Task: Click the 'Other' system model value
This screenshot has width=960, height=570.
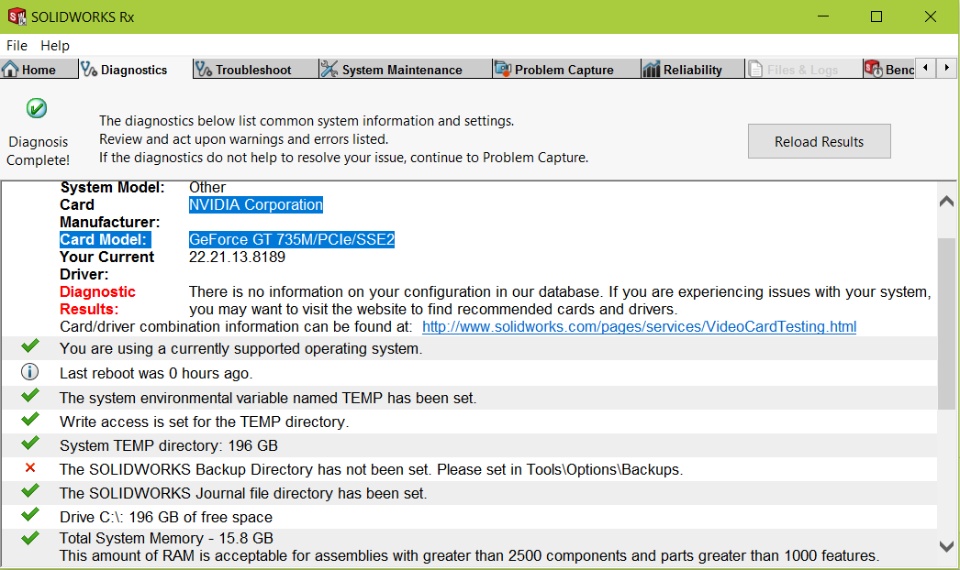Action: pyautogui.click(x=207, y=187)
